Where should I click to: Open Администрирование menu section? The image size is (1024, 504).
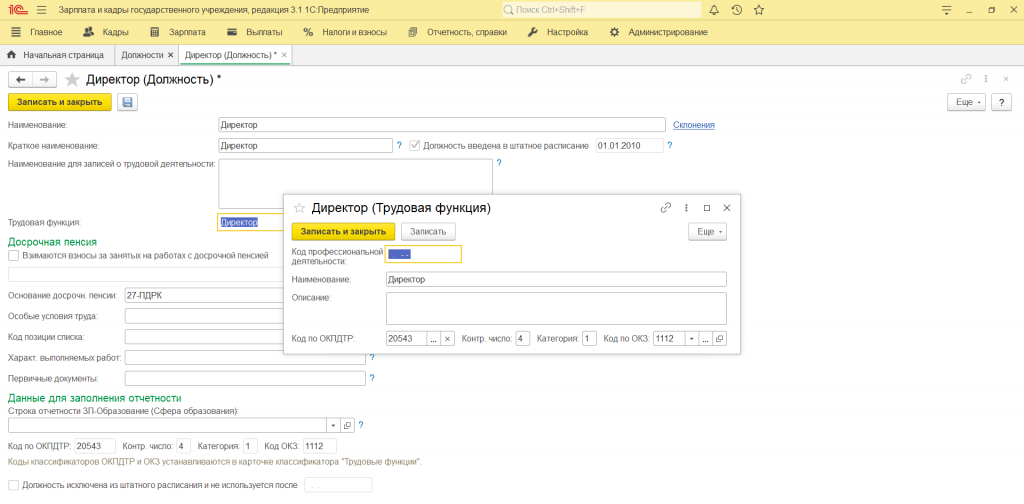click(x=658, y=32)
